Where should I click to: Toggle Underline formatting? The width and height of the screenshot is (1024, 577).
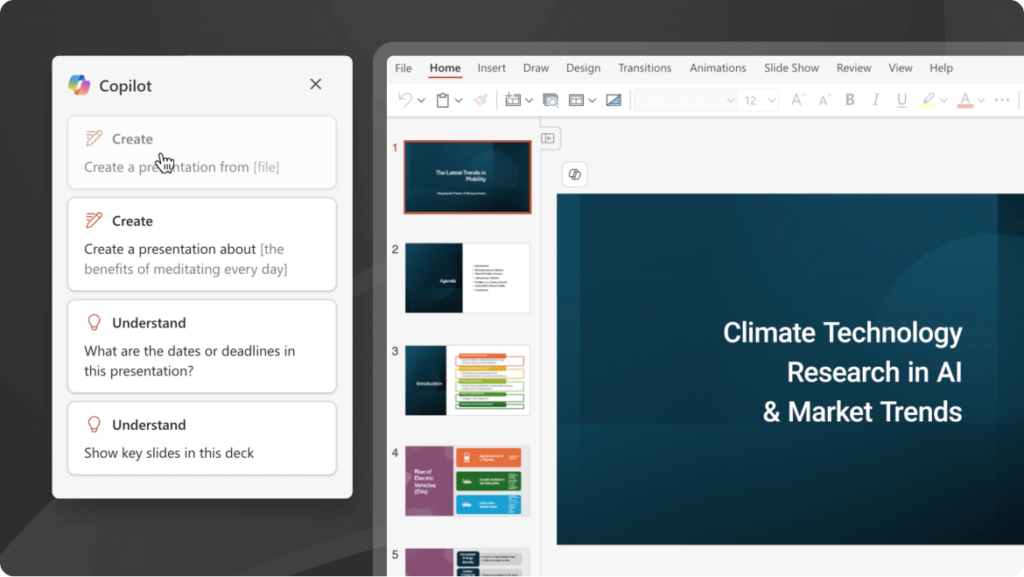click(902, 100)
